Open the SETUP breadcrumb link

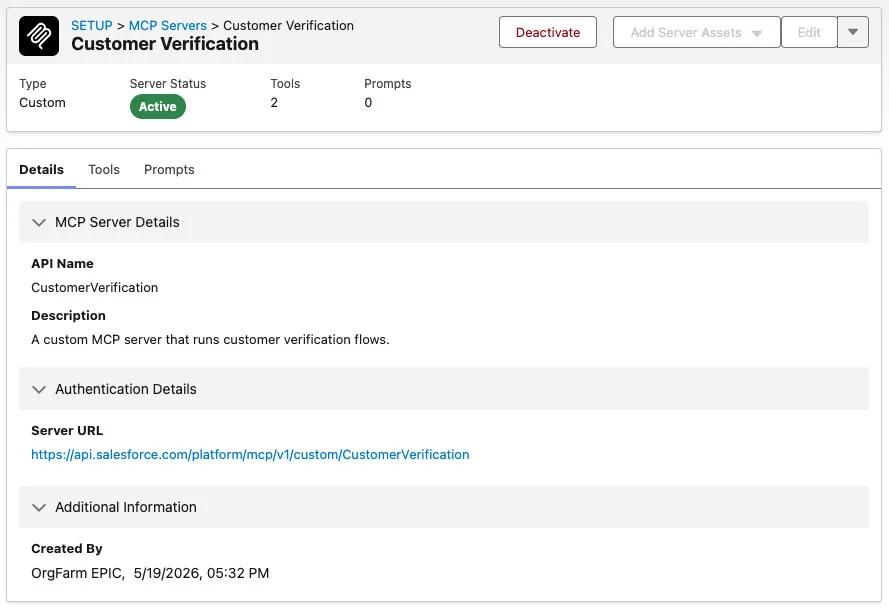click(x=92, y=26)
